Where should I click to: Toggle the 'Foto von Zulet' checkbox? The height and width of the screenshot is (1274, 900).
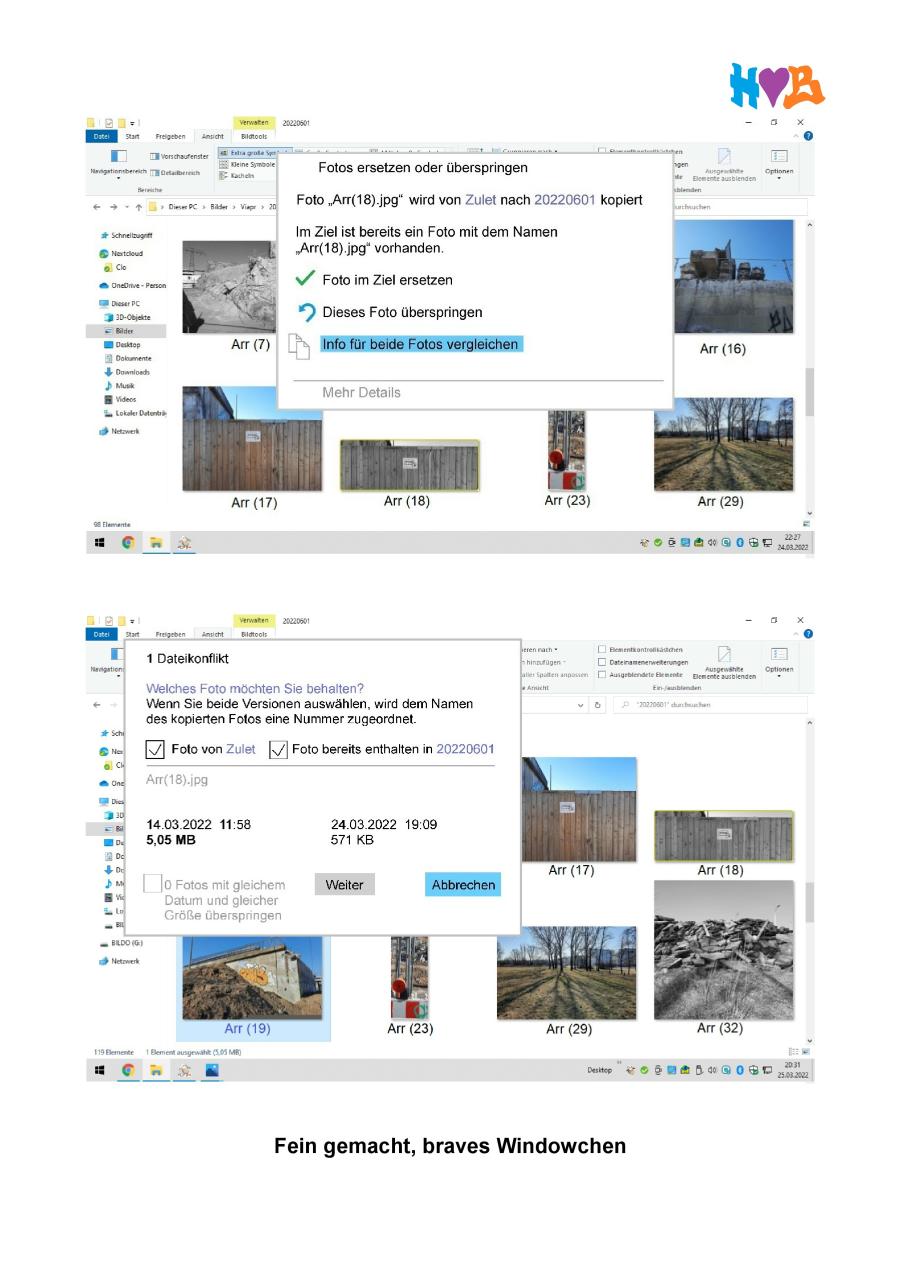pyautogui.click(x=155, y=749)
